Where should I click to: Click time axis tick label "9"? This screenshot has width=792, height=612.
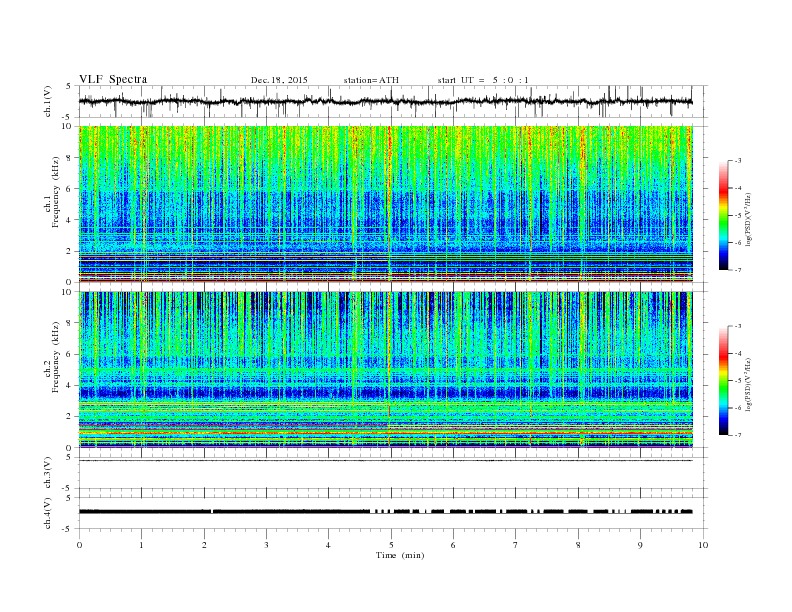click(640, 545)
